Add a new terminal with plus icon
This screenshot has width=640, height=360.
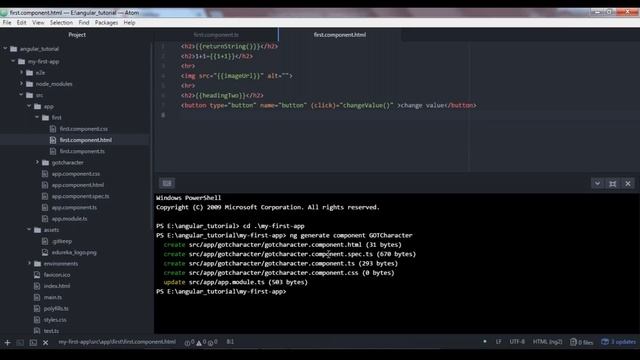pyautogui.click(x=7, y=342)
